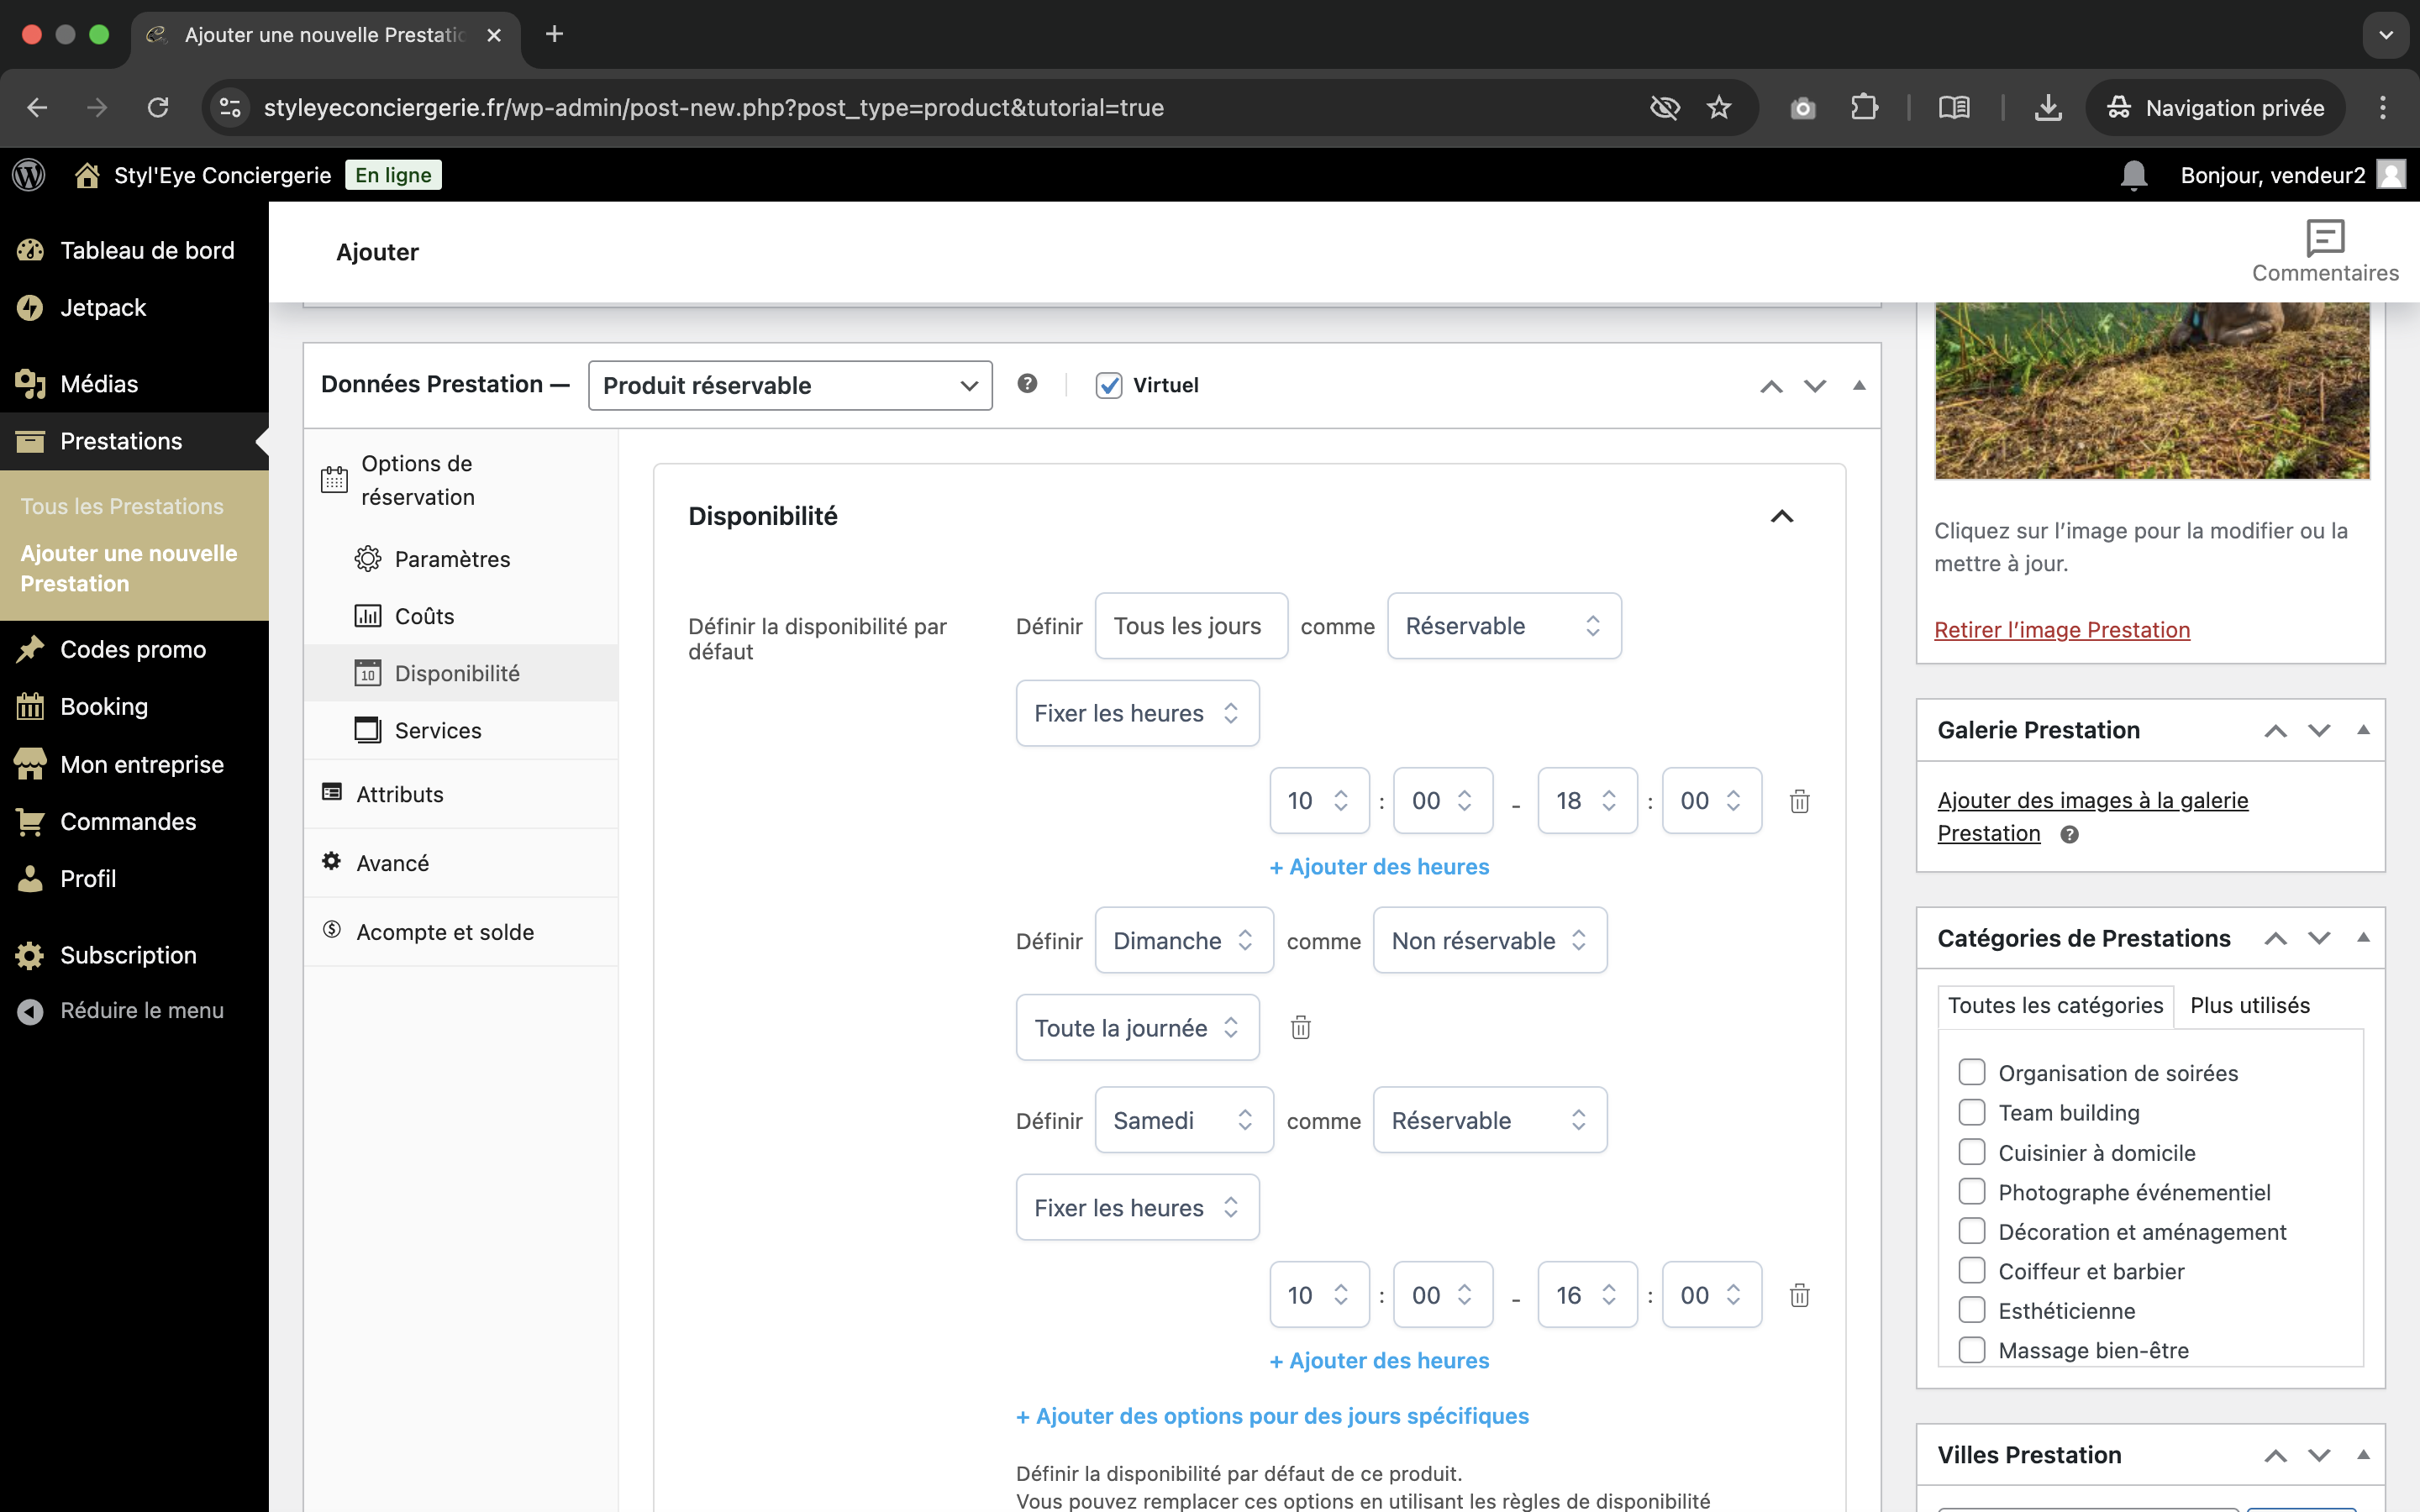The width and height of the screenshot is (2420, 1512).
Task: Open the browser extensions puzzle icon
Action: coord(1864,107)
